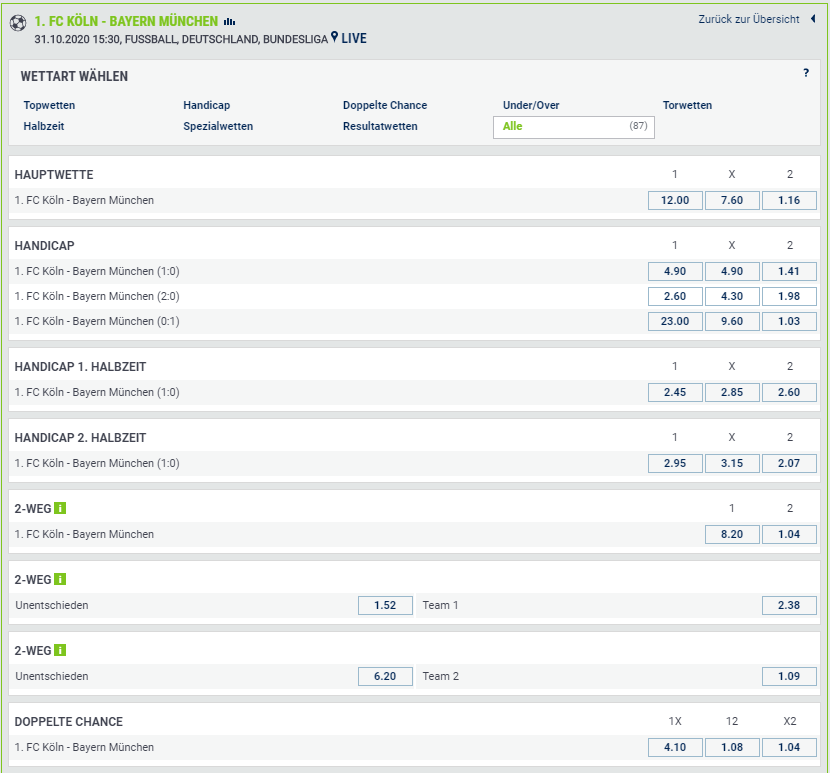
Task: Click the HANDICAP 1. HALBZEIT heading
Action: coord(80,366)
